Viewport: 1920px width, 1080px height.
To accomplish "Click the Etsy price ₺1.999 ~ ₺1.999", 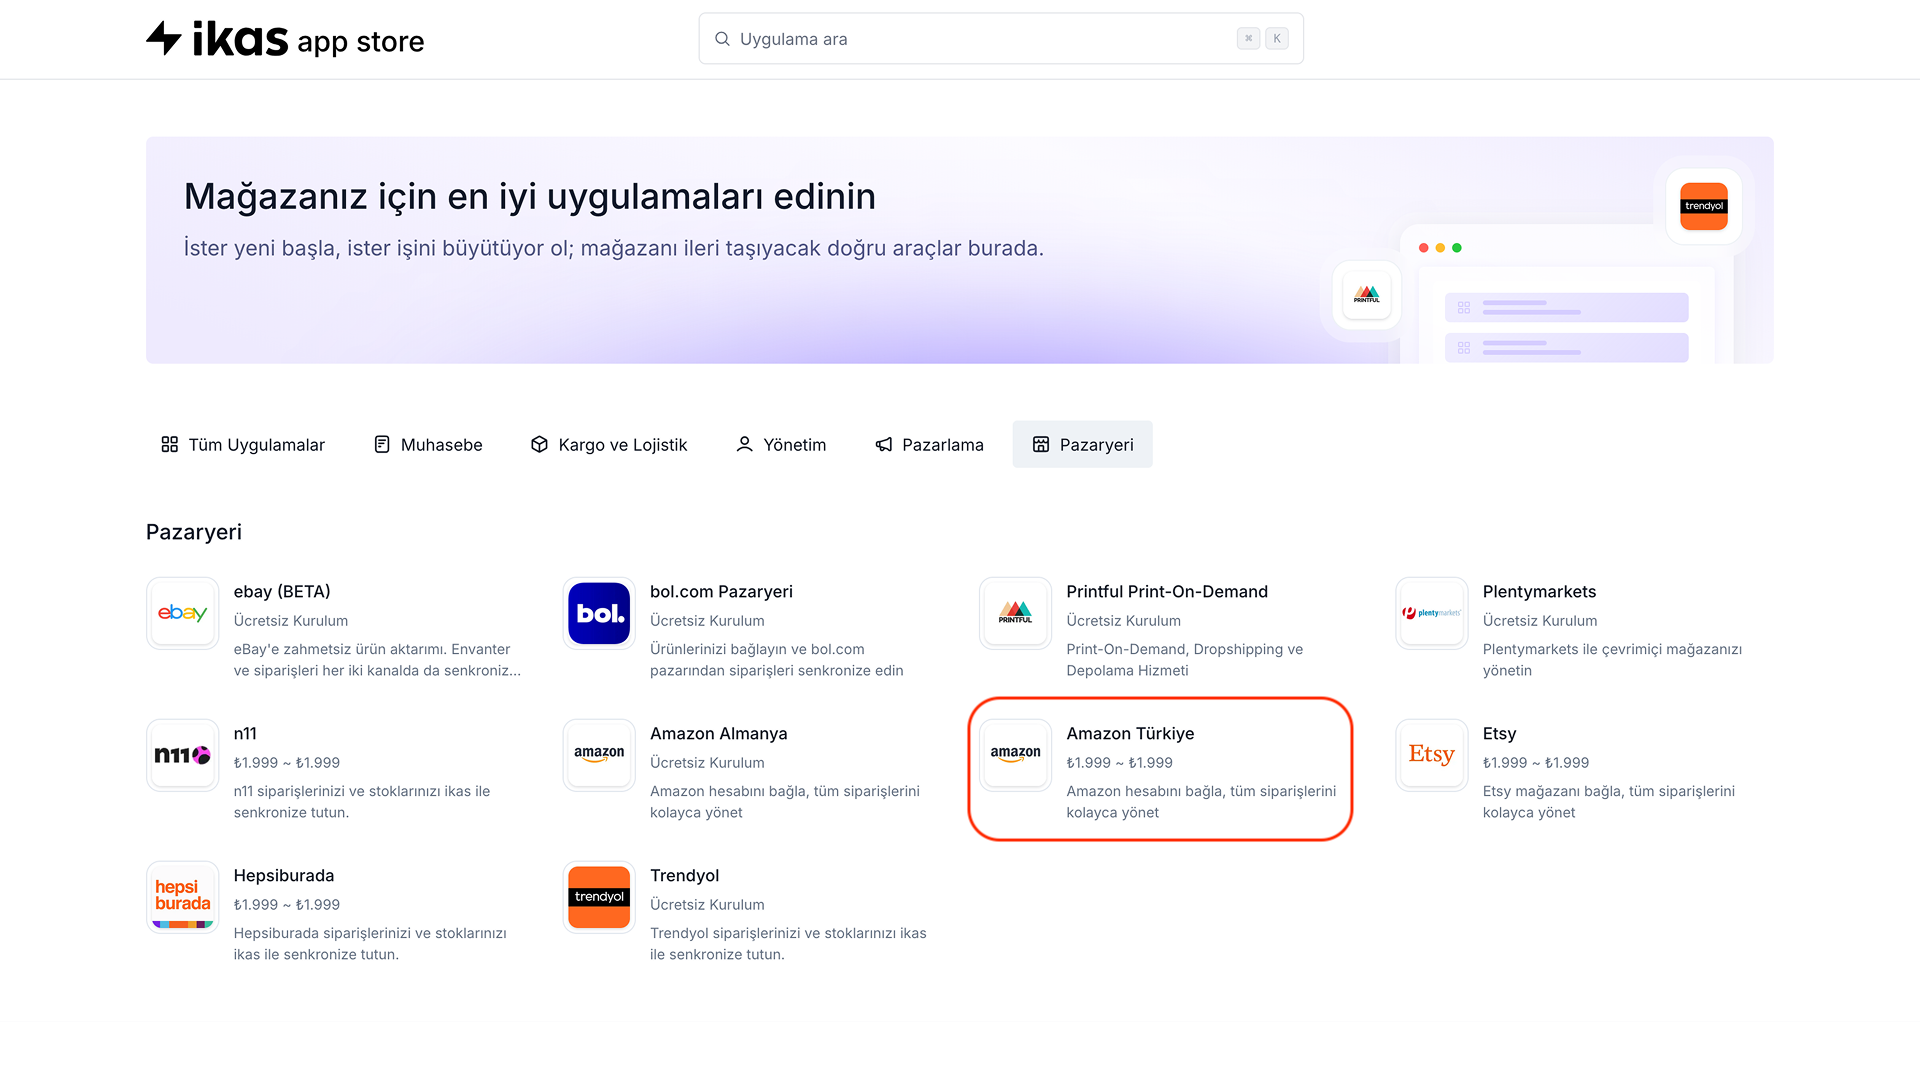I will [x=1535, y=763].
